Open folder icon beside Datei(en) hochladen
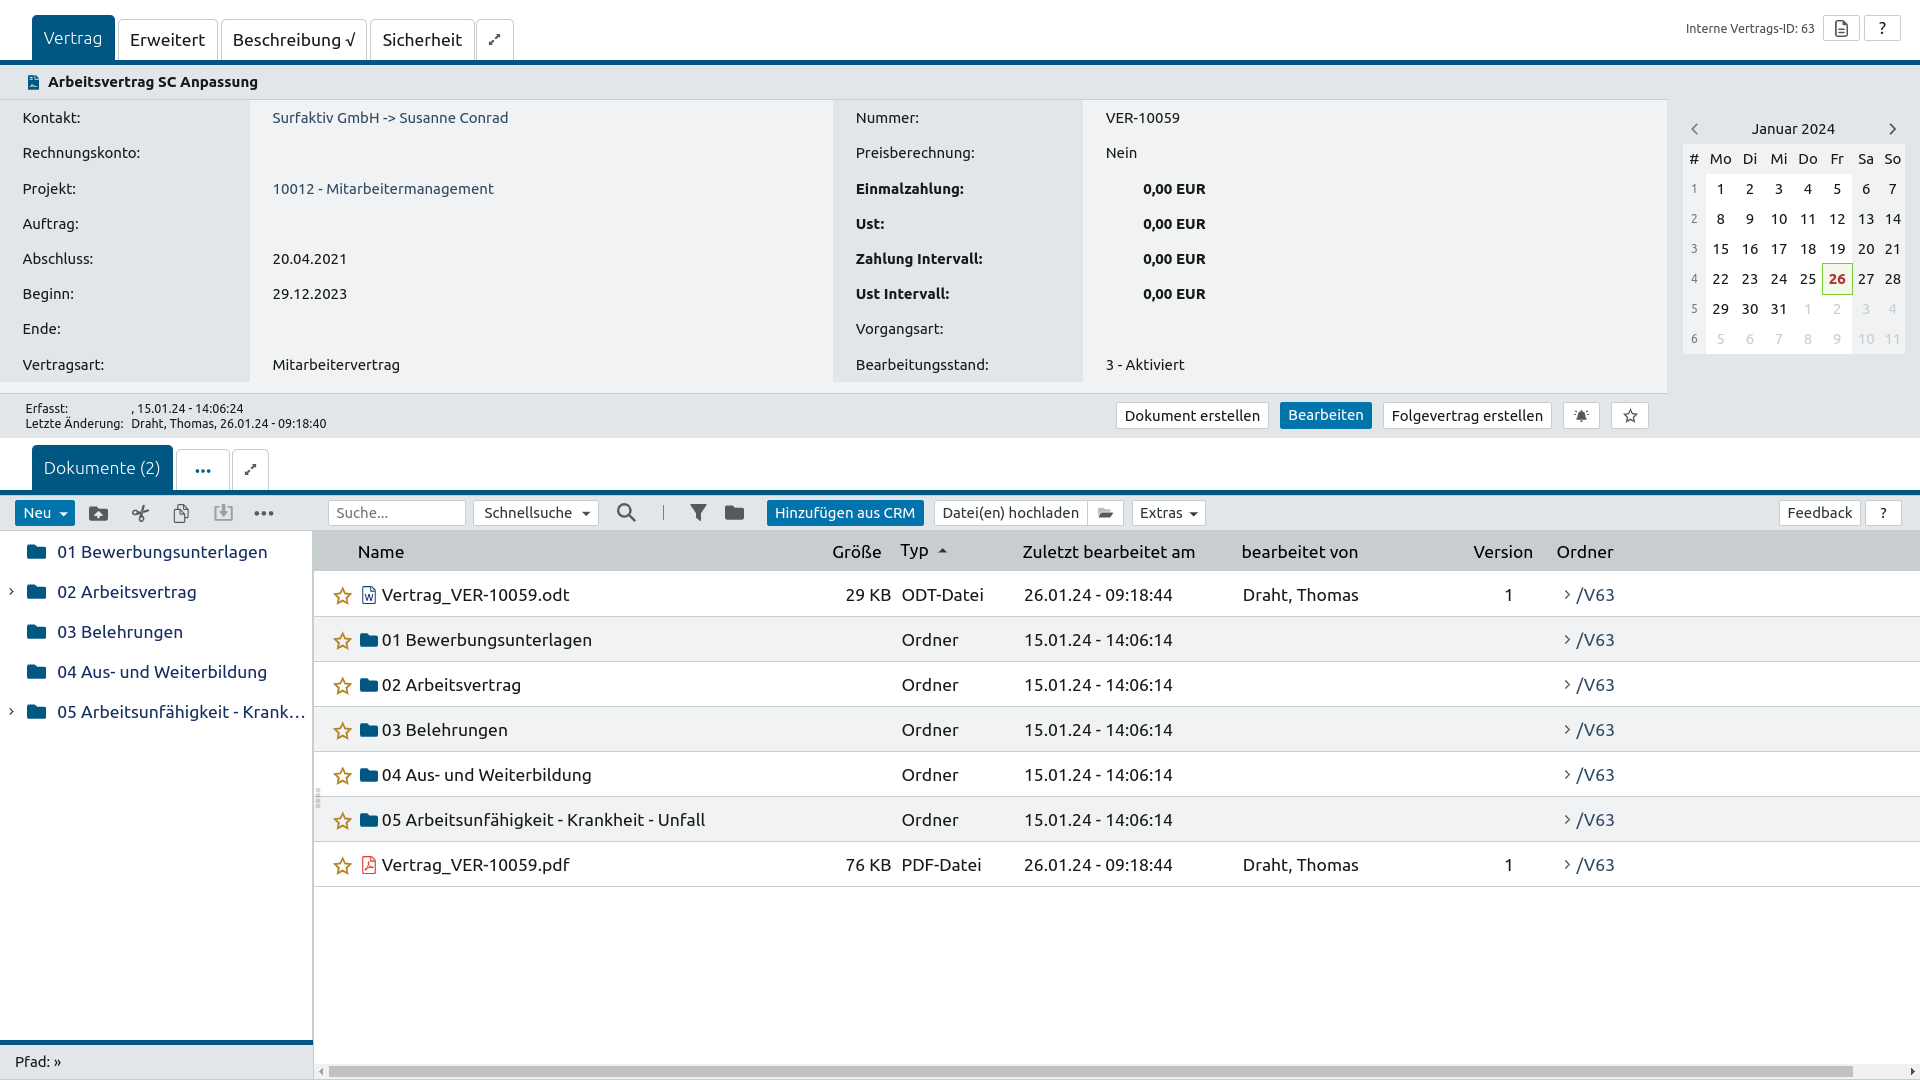1920x1080 pixels. 1105,513
